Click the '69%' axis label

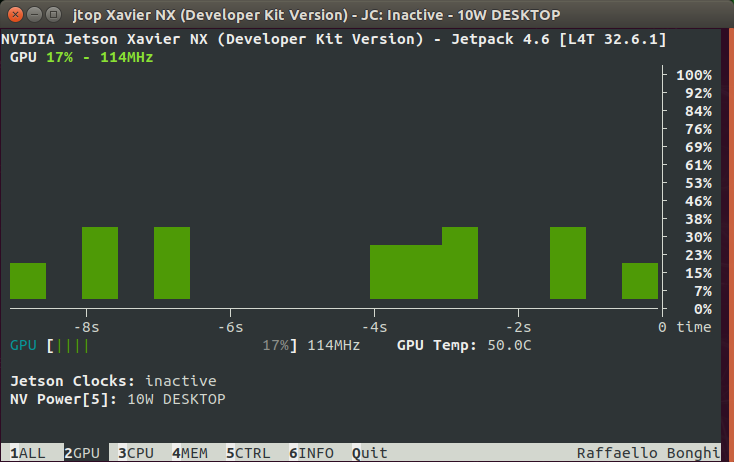(698, 147)
